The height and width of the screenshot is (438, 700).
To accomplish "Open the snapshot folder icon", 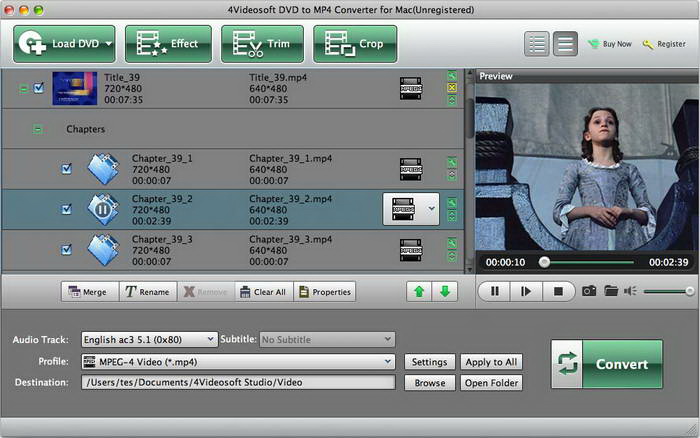I will [x=610, y=291].
